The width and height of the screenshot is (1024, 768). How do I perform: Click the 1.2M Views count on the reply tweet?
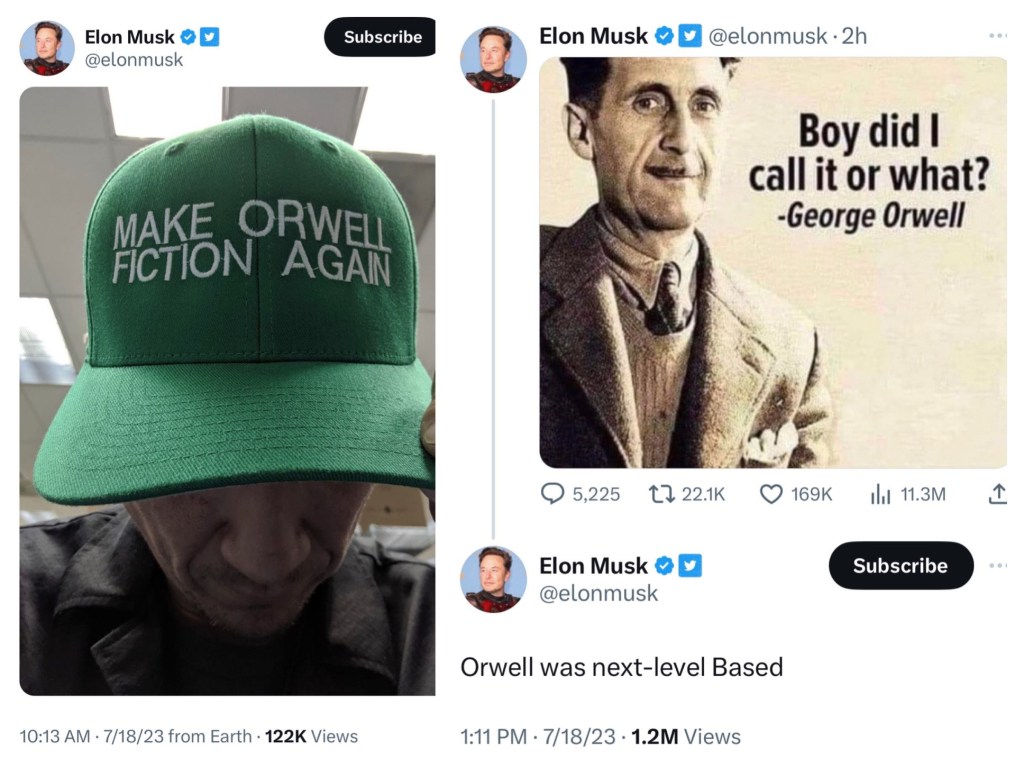686,737
